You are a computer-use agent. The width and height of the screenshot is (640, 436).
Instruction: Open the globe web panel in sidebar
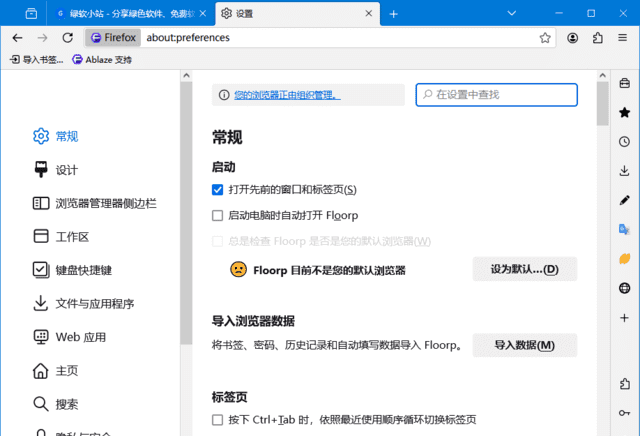click(x=624, y=288)
